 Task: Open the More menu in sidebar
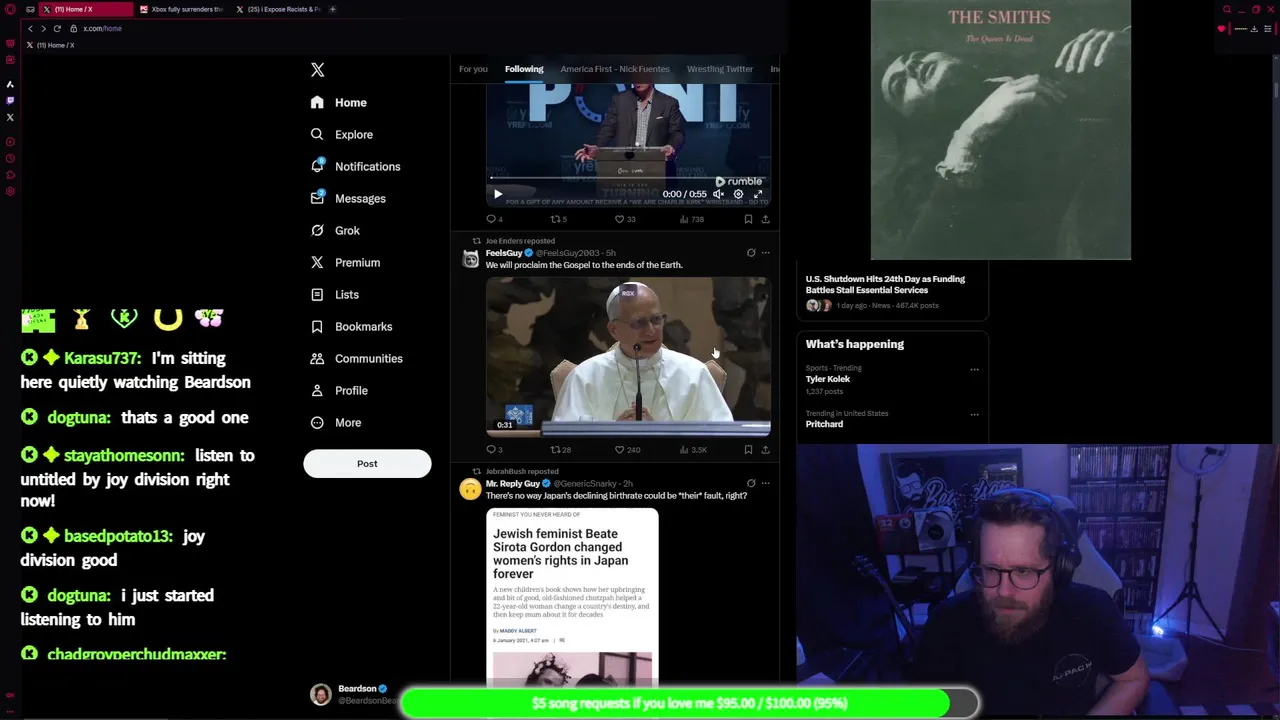pyautogui.click(x=336, y=422)
